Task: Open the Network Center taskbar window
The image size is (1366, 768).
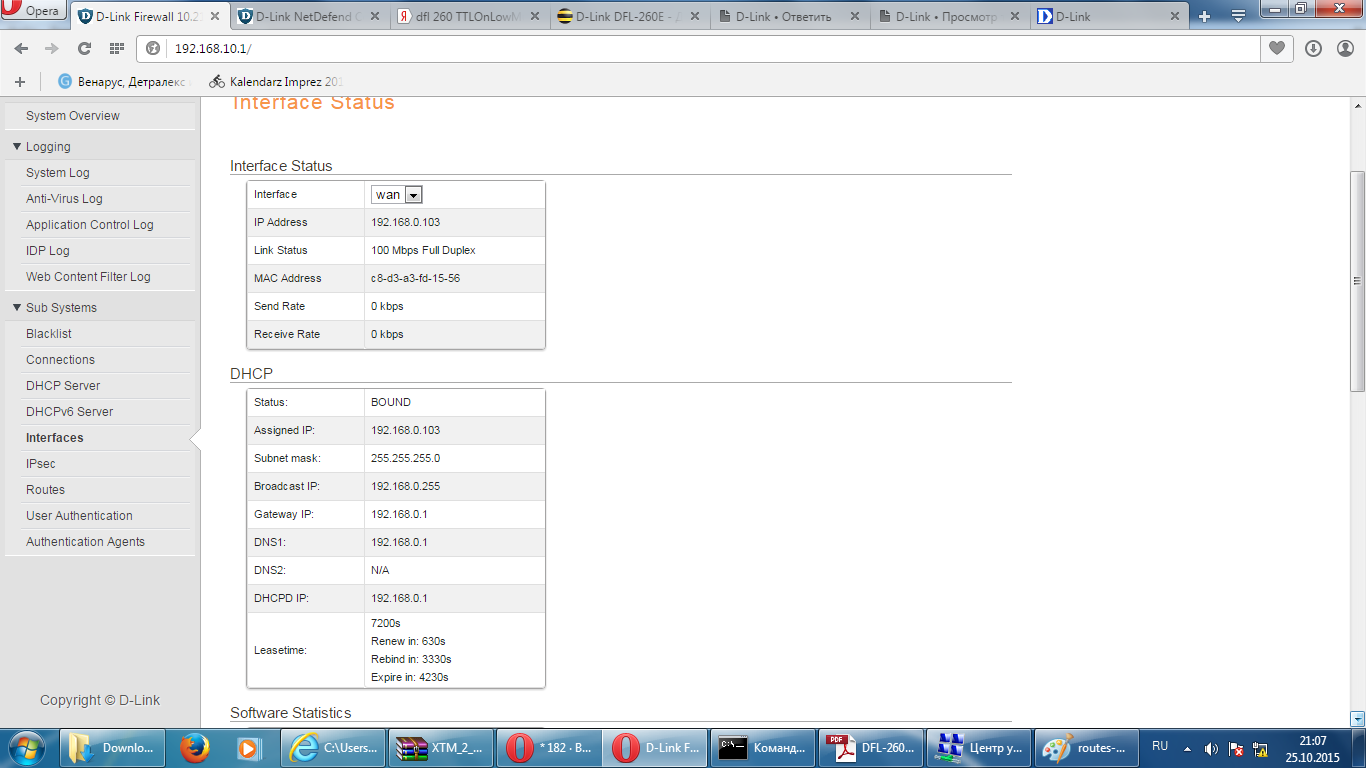Action: [x=980, y=748]
